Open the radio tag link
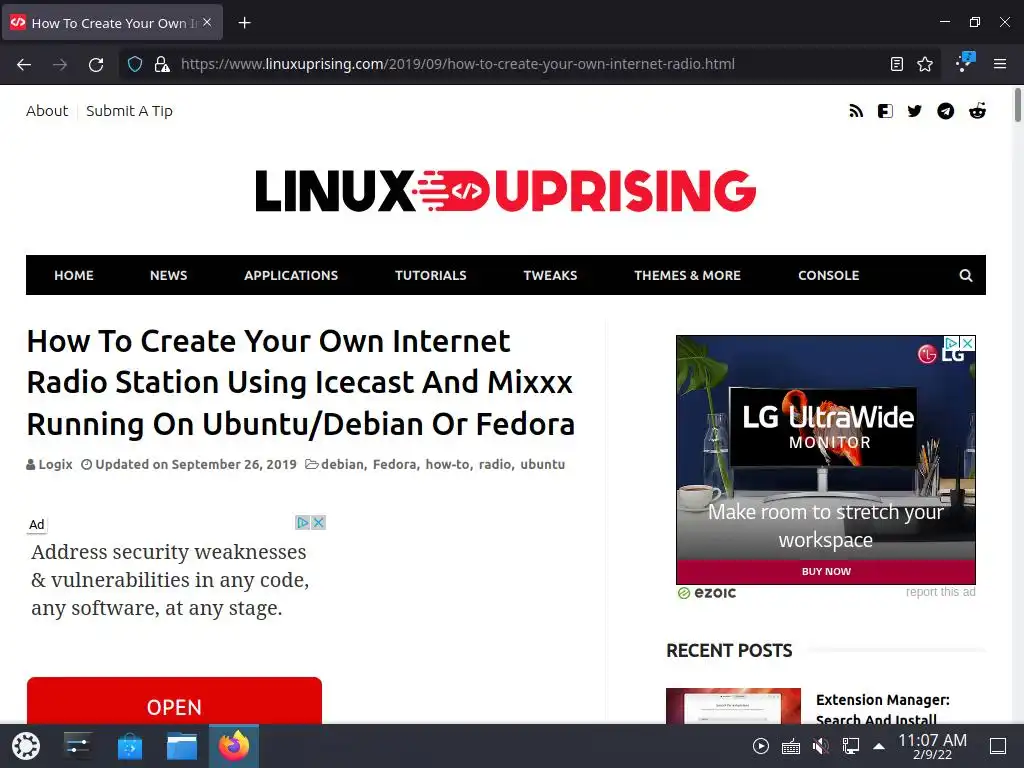 (x=495, y=464)
